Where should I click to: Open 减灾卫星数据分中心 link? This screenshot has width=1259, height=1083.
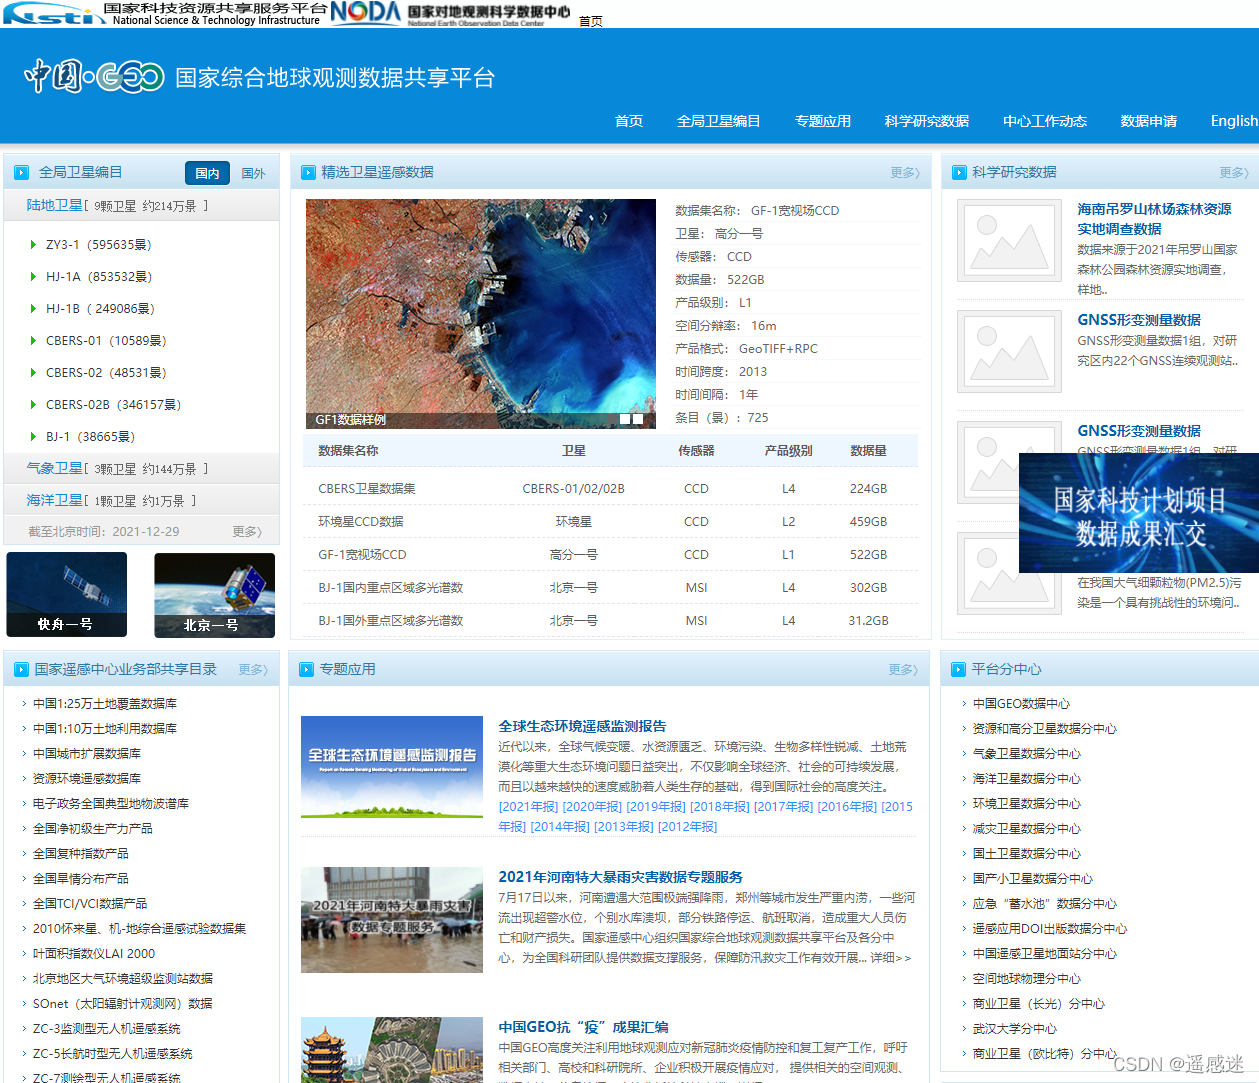click(1027, 829)
